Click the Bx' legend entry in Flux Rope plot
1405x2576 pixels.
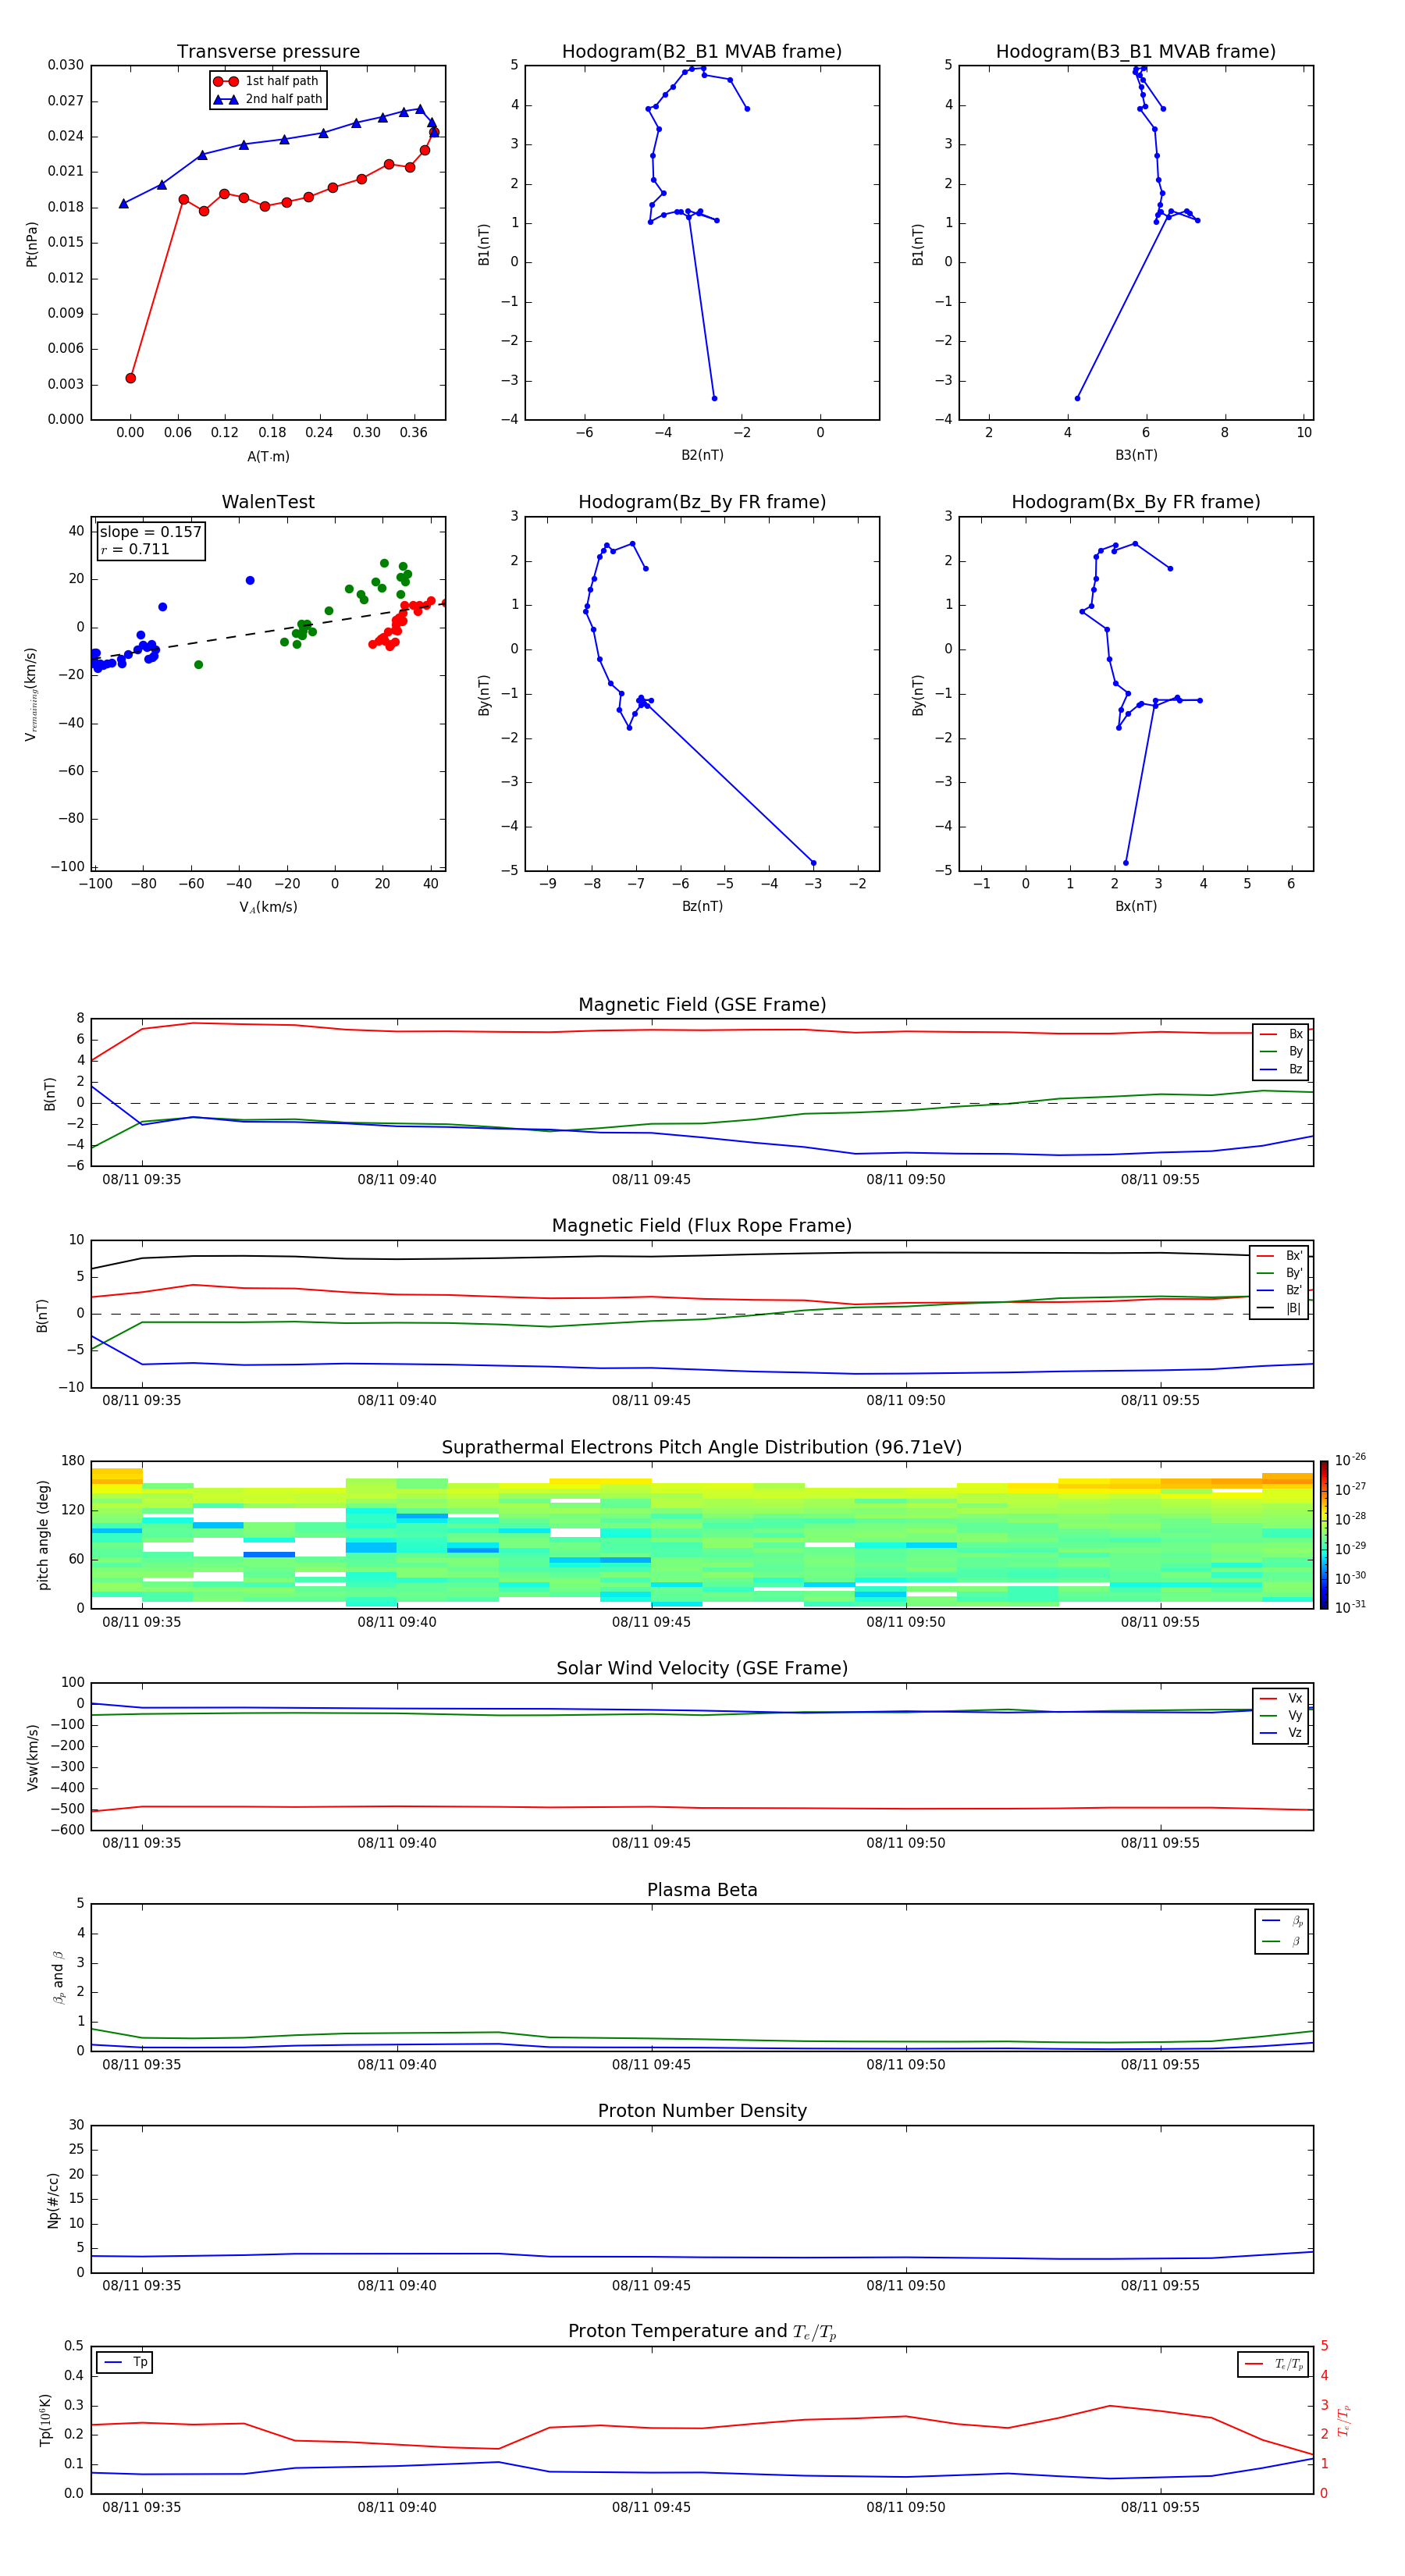[1280, 1256]
